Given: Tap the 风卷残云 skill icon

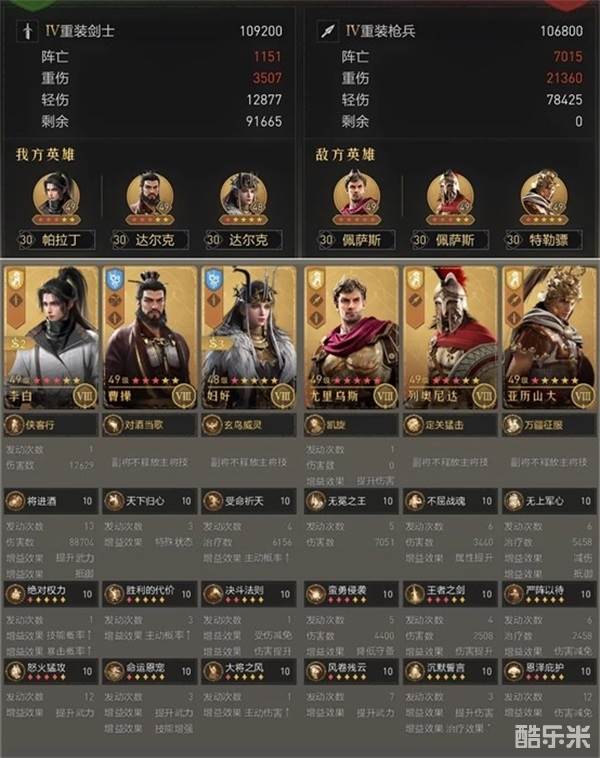Looking at the screenshot, I should [x=315, y=671].
